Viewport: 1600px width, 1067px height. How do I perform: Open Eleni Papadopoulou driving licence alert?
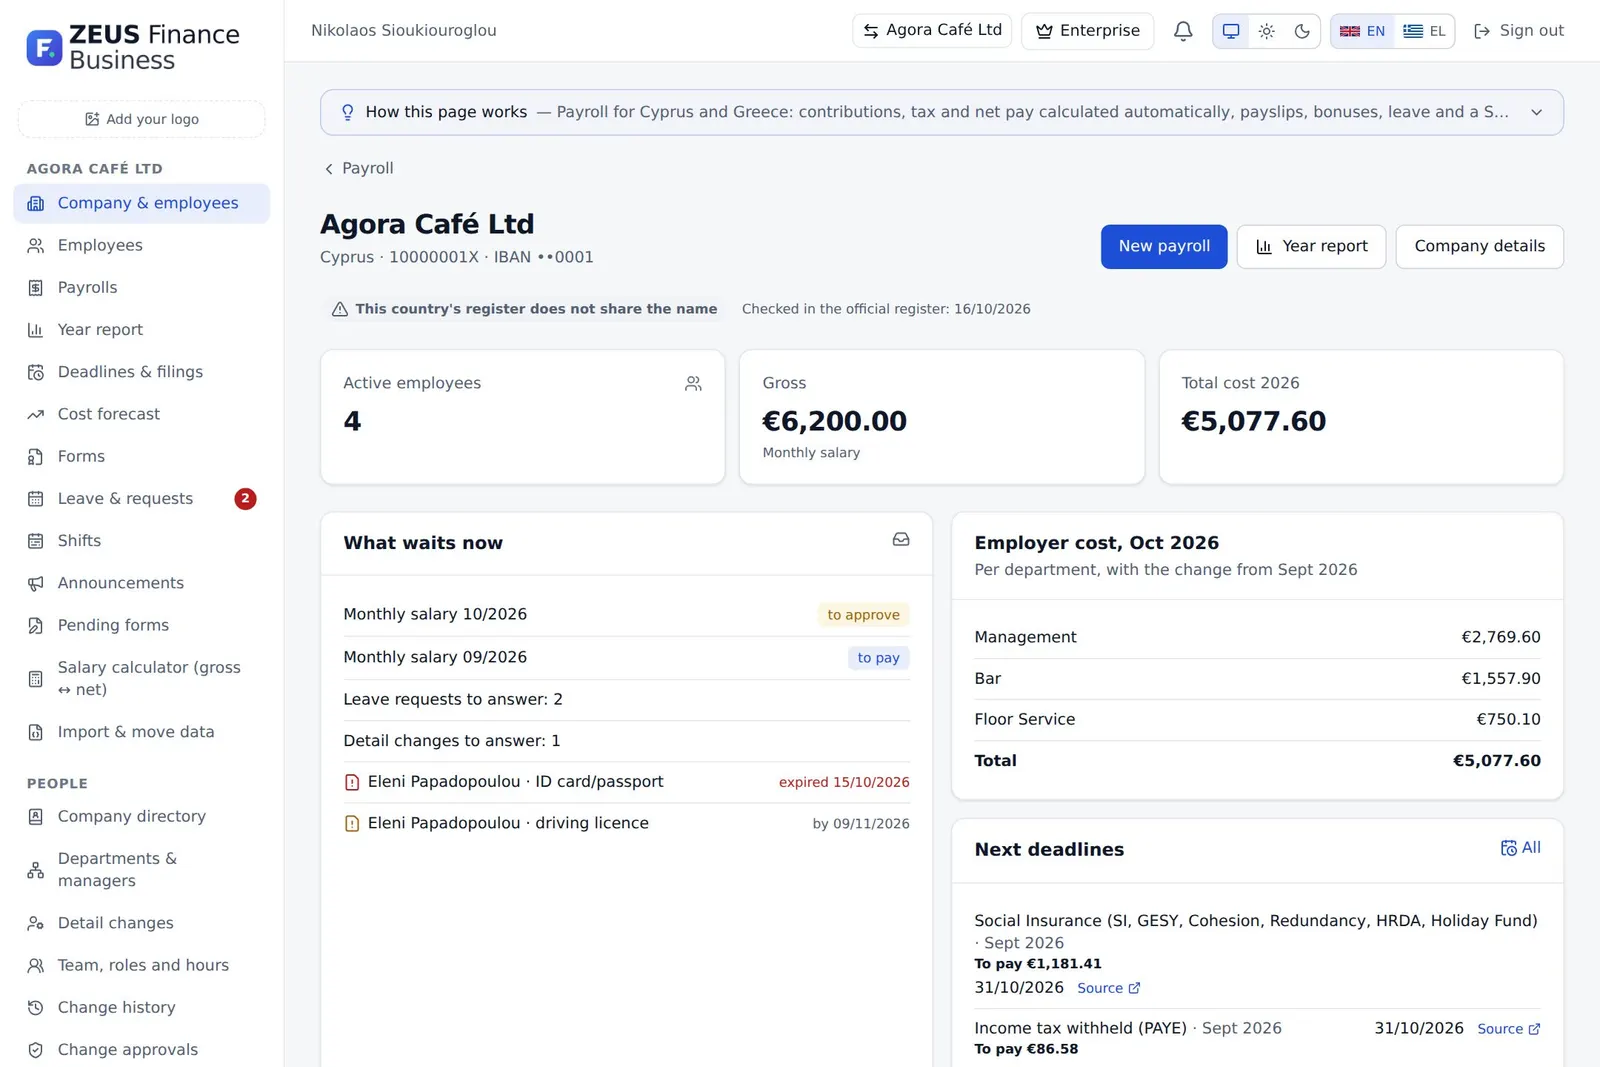click(626, 823)
